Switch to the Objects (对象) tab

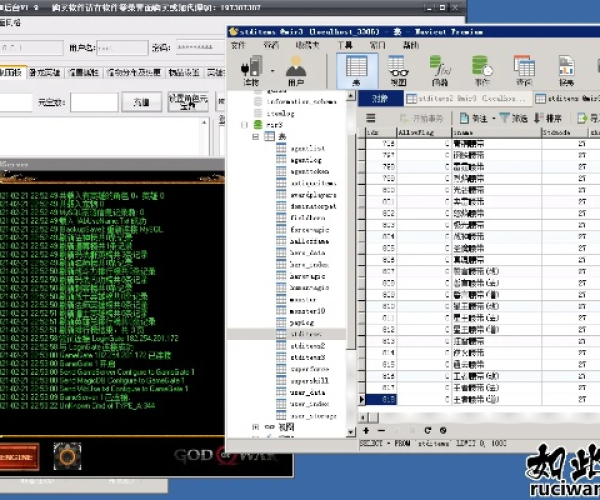point(380,98)
